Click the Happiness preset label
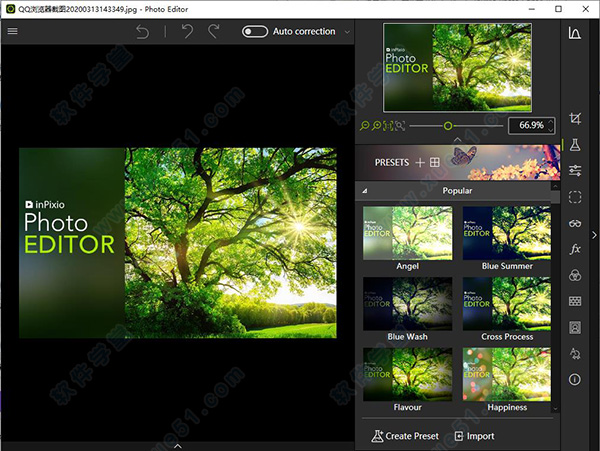This screenshot has width=600, height=451. (x=507, y=407)
